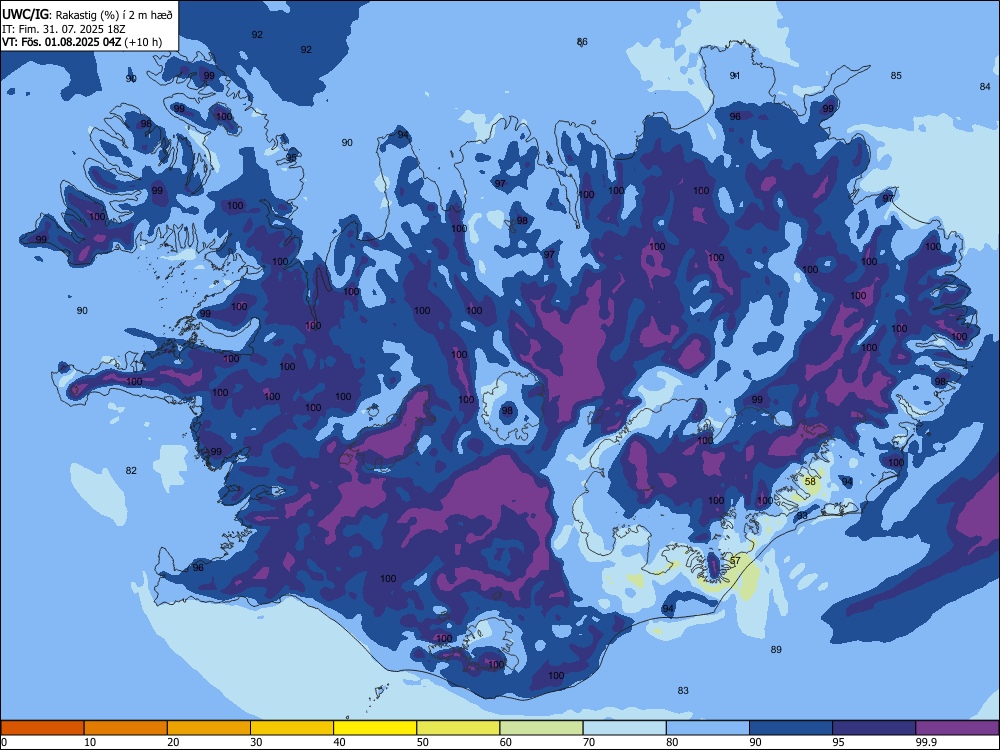Click the pale blue 70–80 legend swatch

pyautogui.click(x=624, y=728)
